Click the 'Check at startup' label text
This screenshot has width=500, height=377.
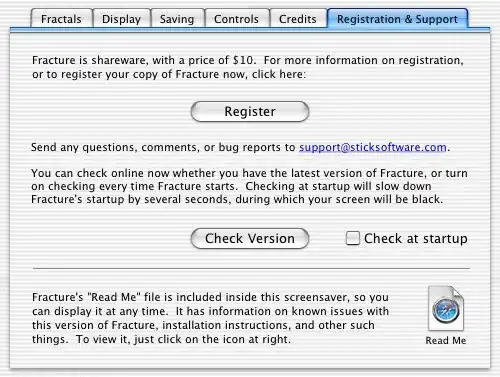click(x=416, y=238)
